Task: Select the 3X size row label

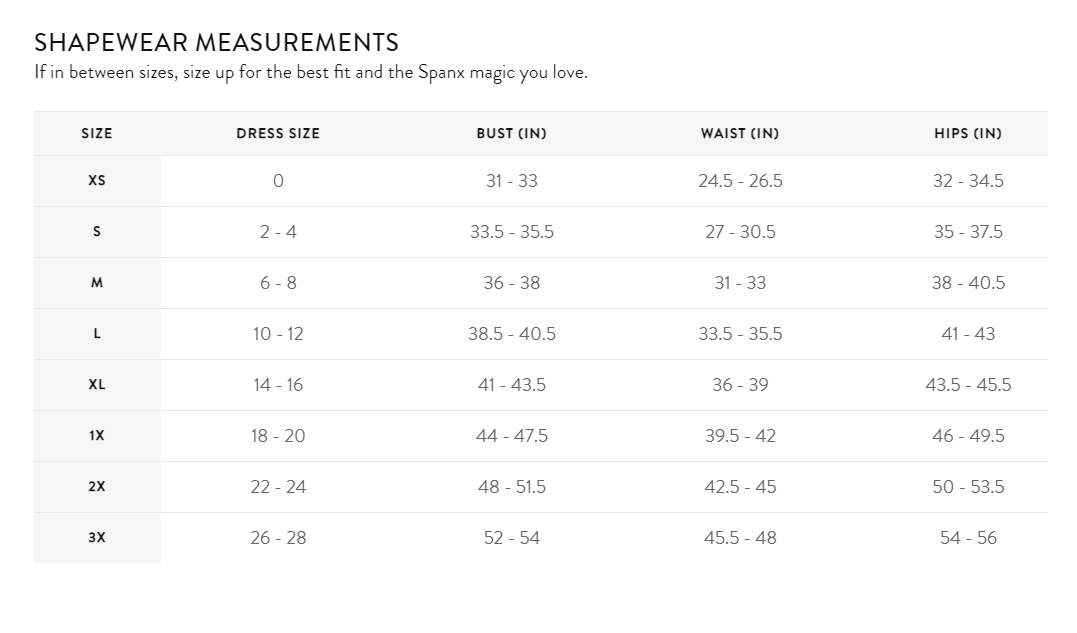Action: tap(97, 538)
